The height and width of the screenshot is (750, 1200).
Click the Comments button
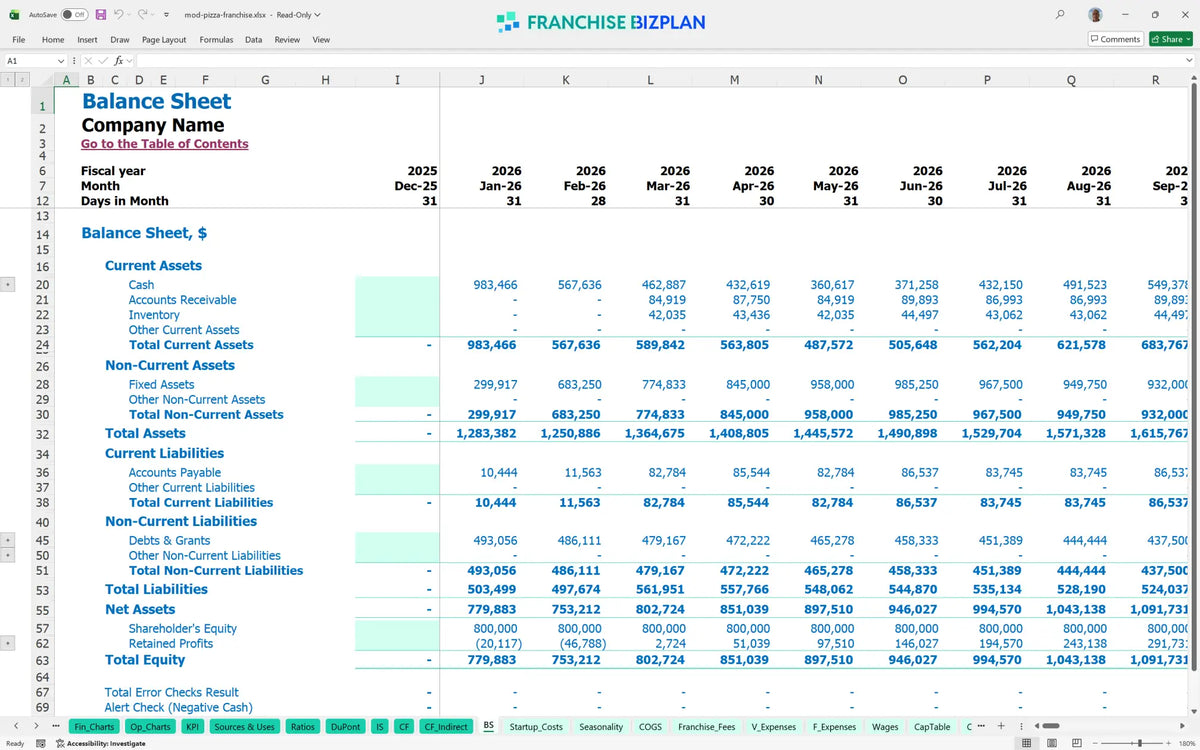point(1115,39)
